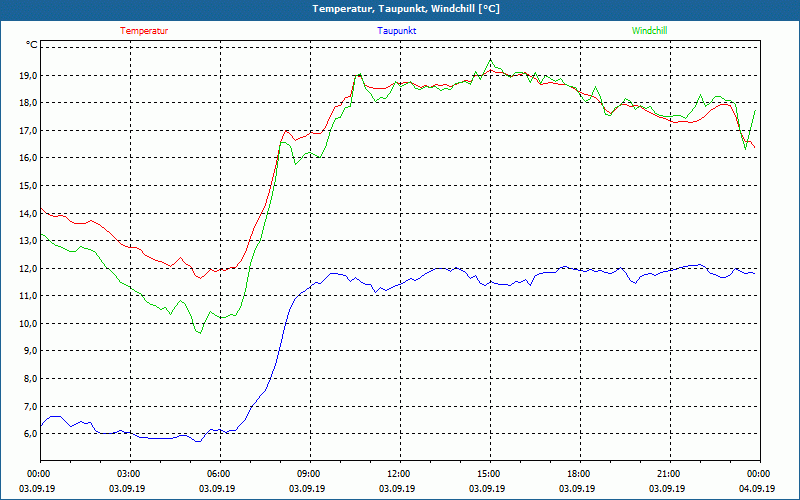
Task: Click the 09:00 time axis label
Action: click(310, 474)
